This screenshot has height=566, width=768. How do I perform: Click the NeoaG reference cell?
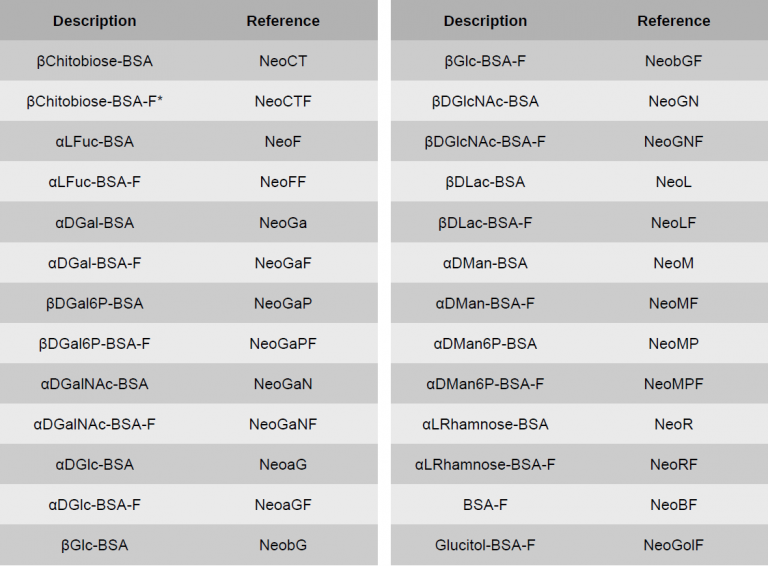(x=283, y=464)
